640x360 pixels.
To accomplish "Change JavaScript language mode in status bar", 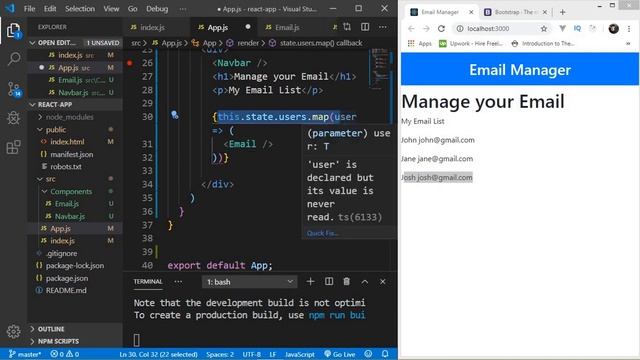I will click(300, 354).
